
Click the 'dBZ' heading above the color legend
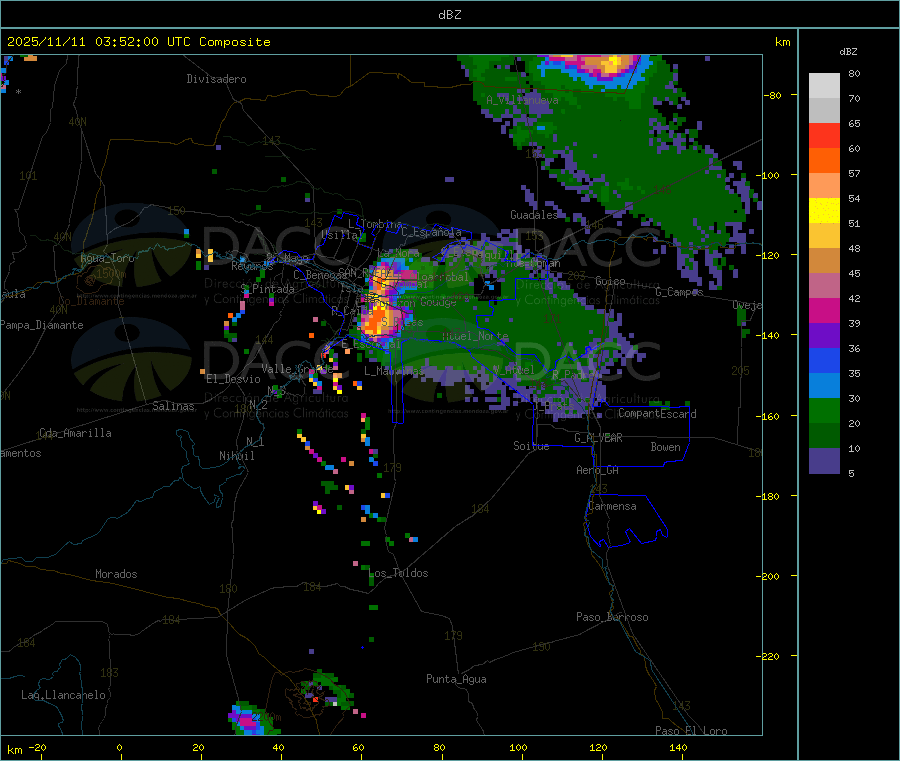[848, 52]
